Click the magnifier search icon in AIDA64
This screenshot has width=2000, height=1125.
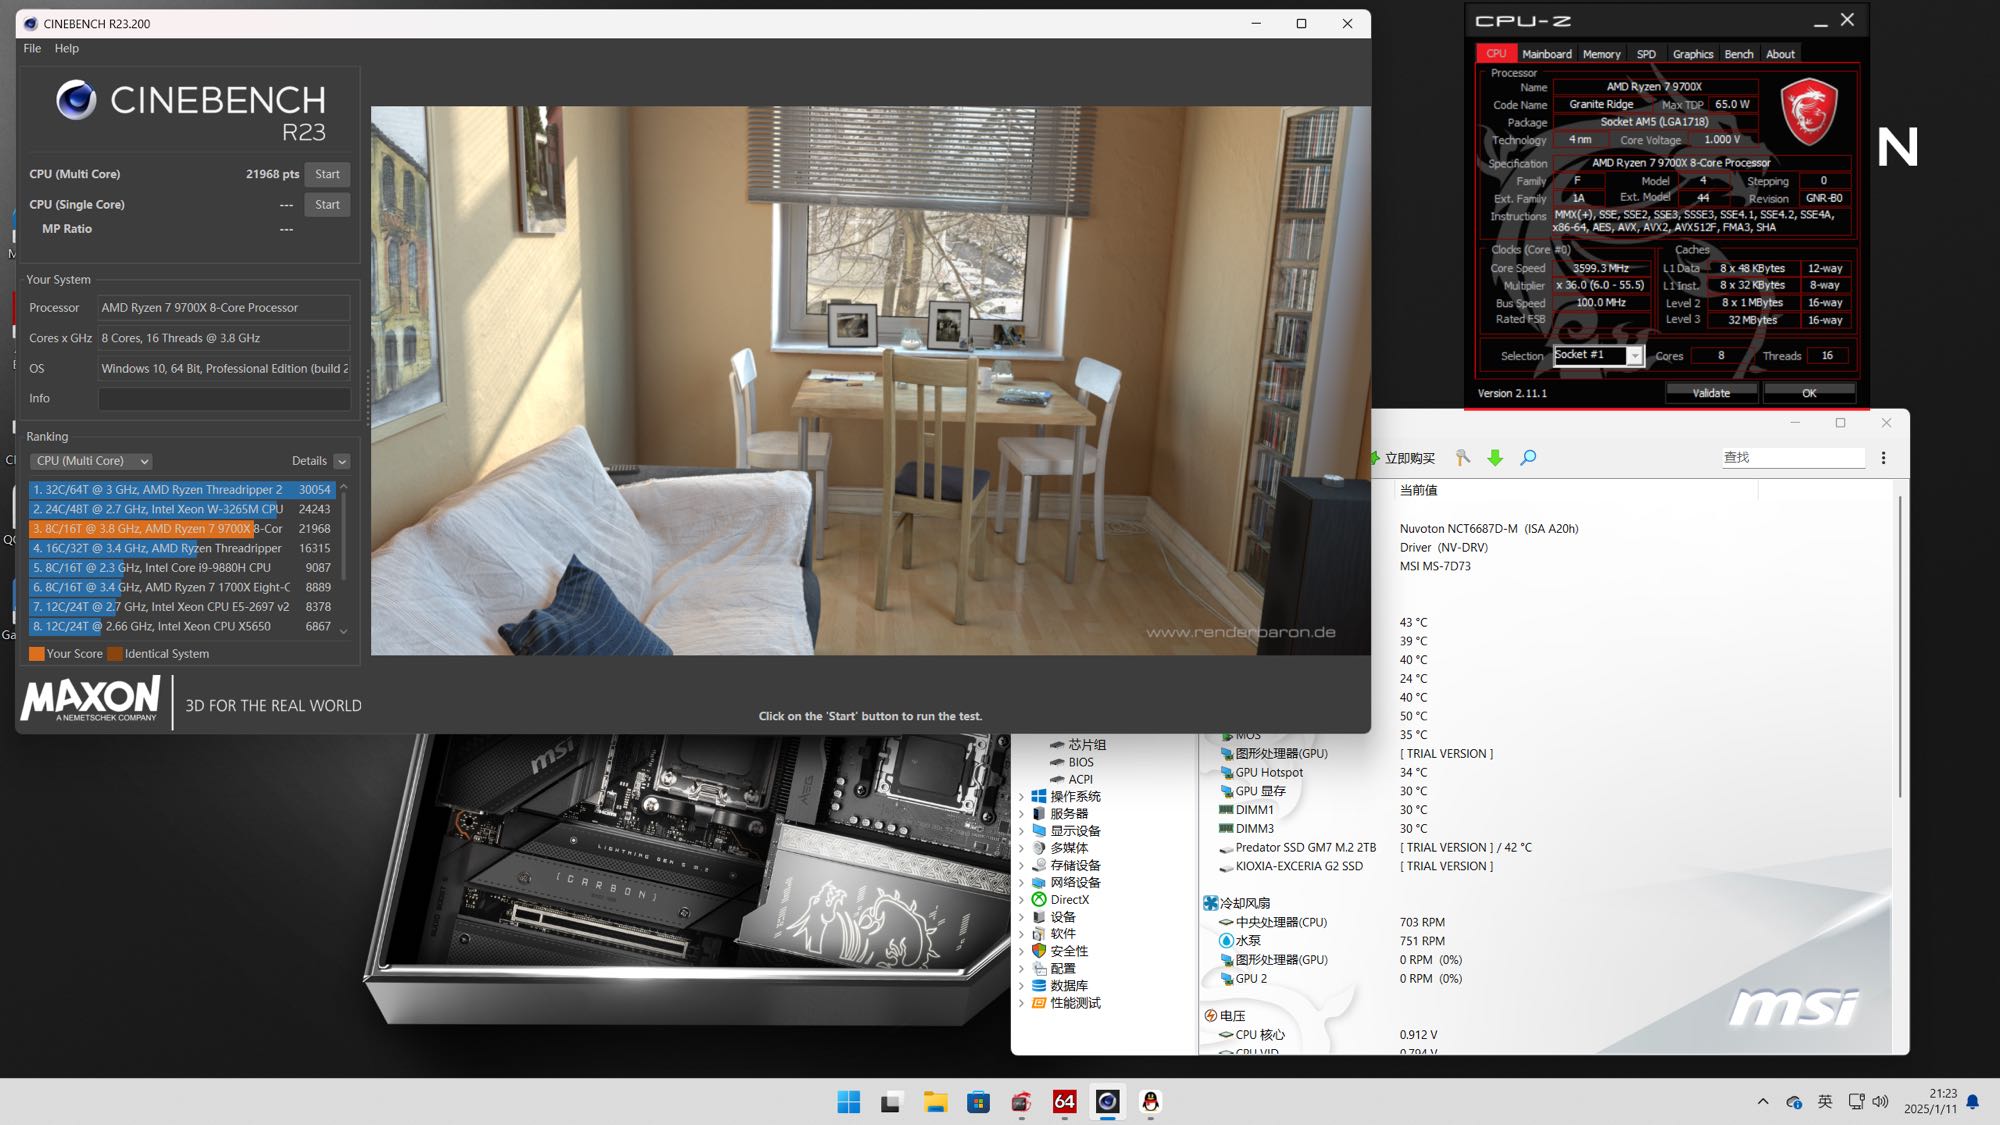coord(1528,458)
